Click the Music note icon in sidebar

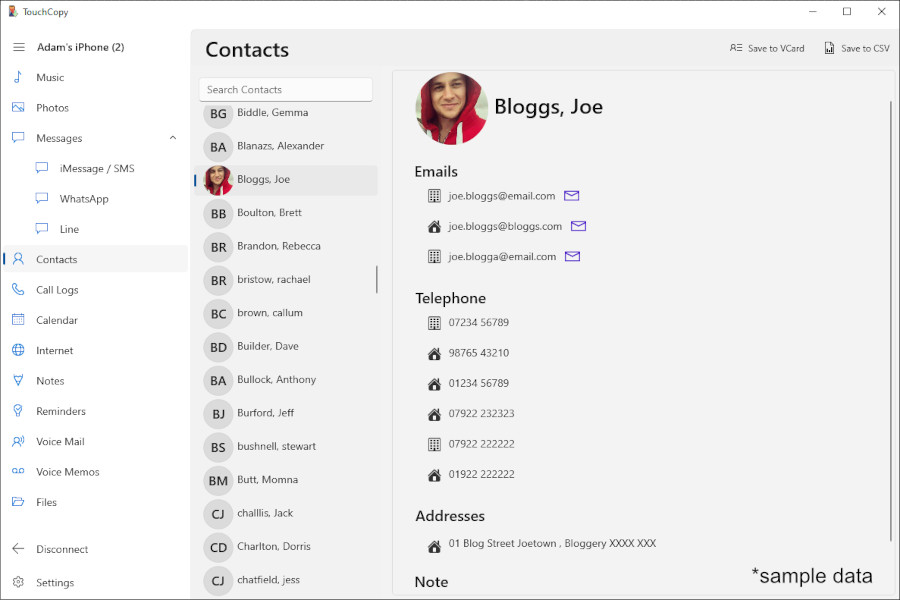(18, 77)
